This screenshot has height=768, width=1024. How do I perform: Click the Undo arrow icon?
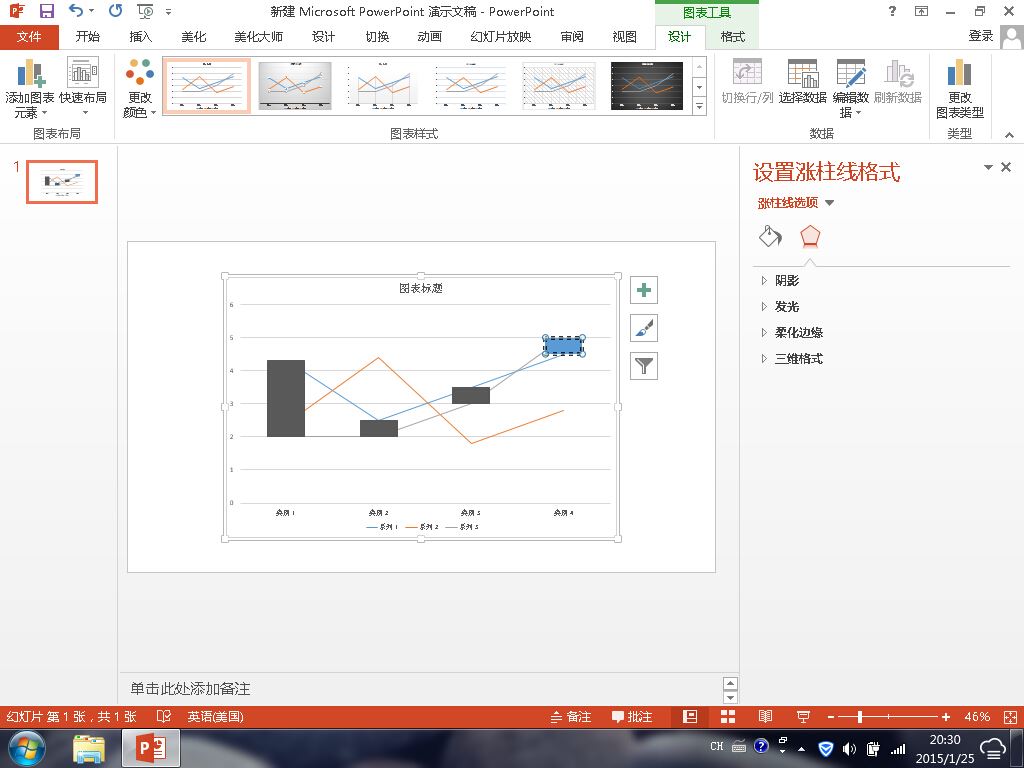(x=76, y=10)
